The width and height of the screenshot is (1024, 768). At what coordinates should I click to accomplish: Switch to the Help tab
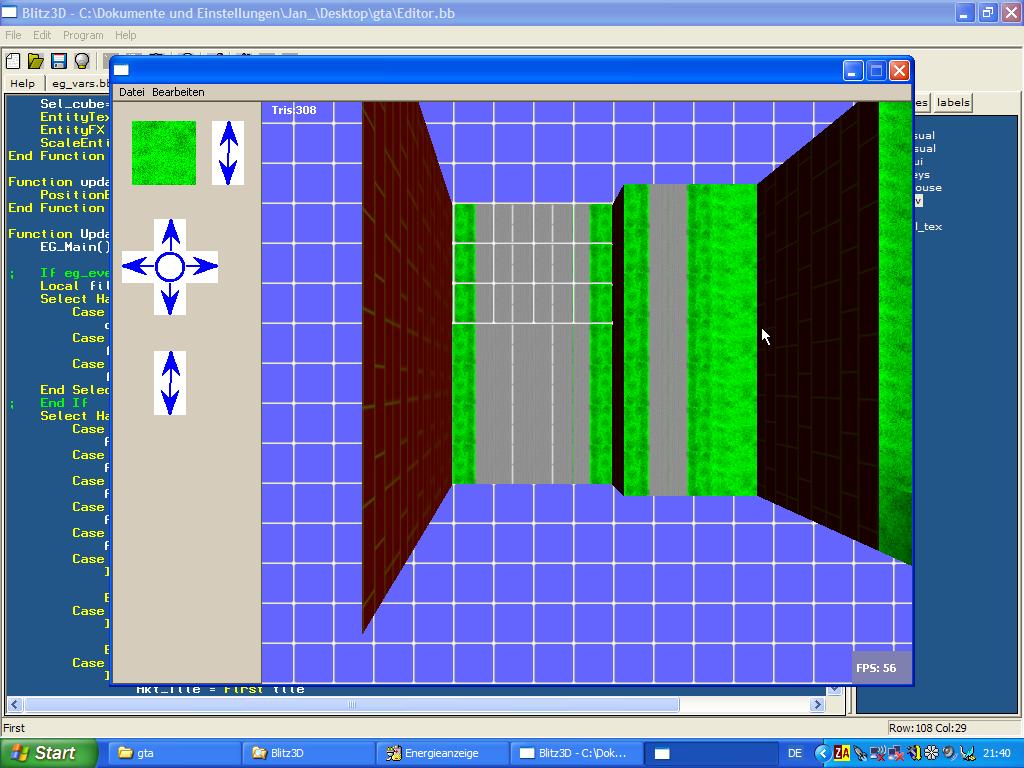click(x=22, y=84)
